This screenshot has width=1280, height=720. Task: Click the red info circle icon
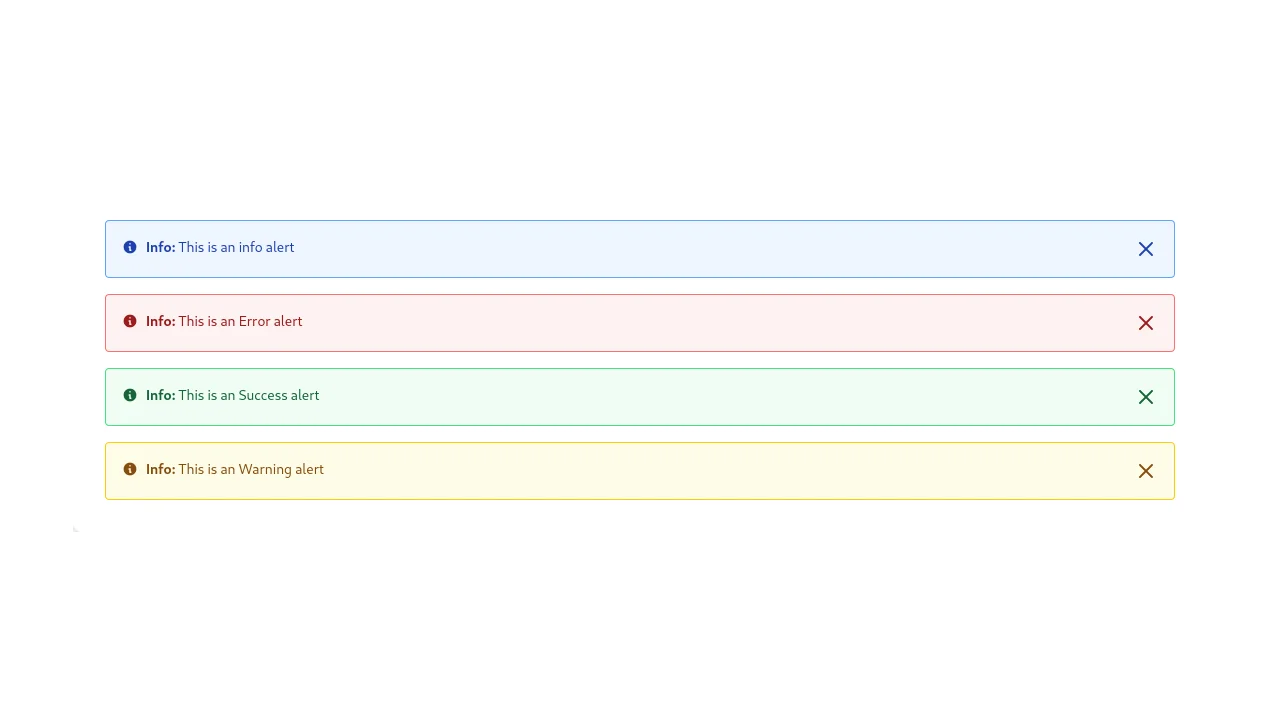click(130, 321)
